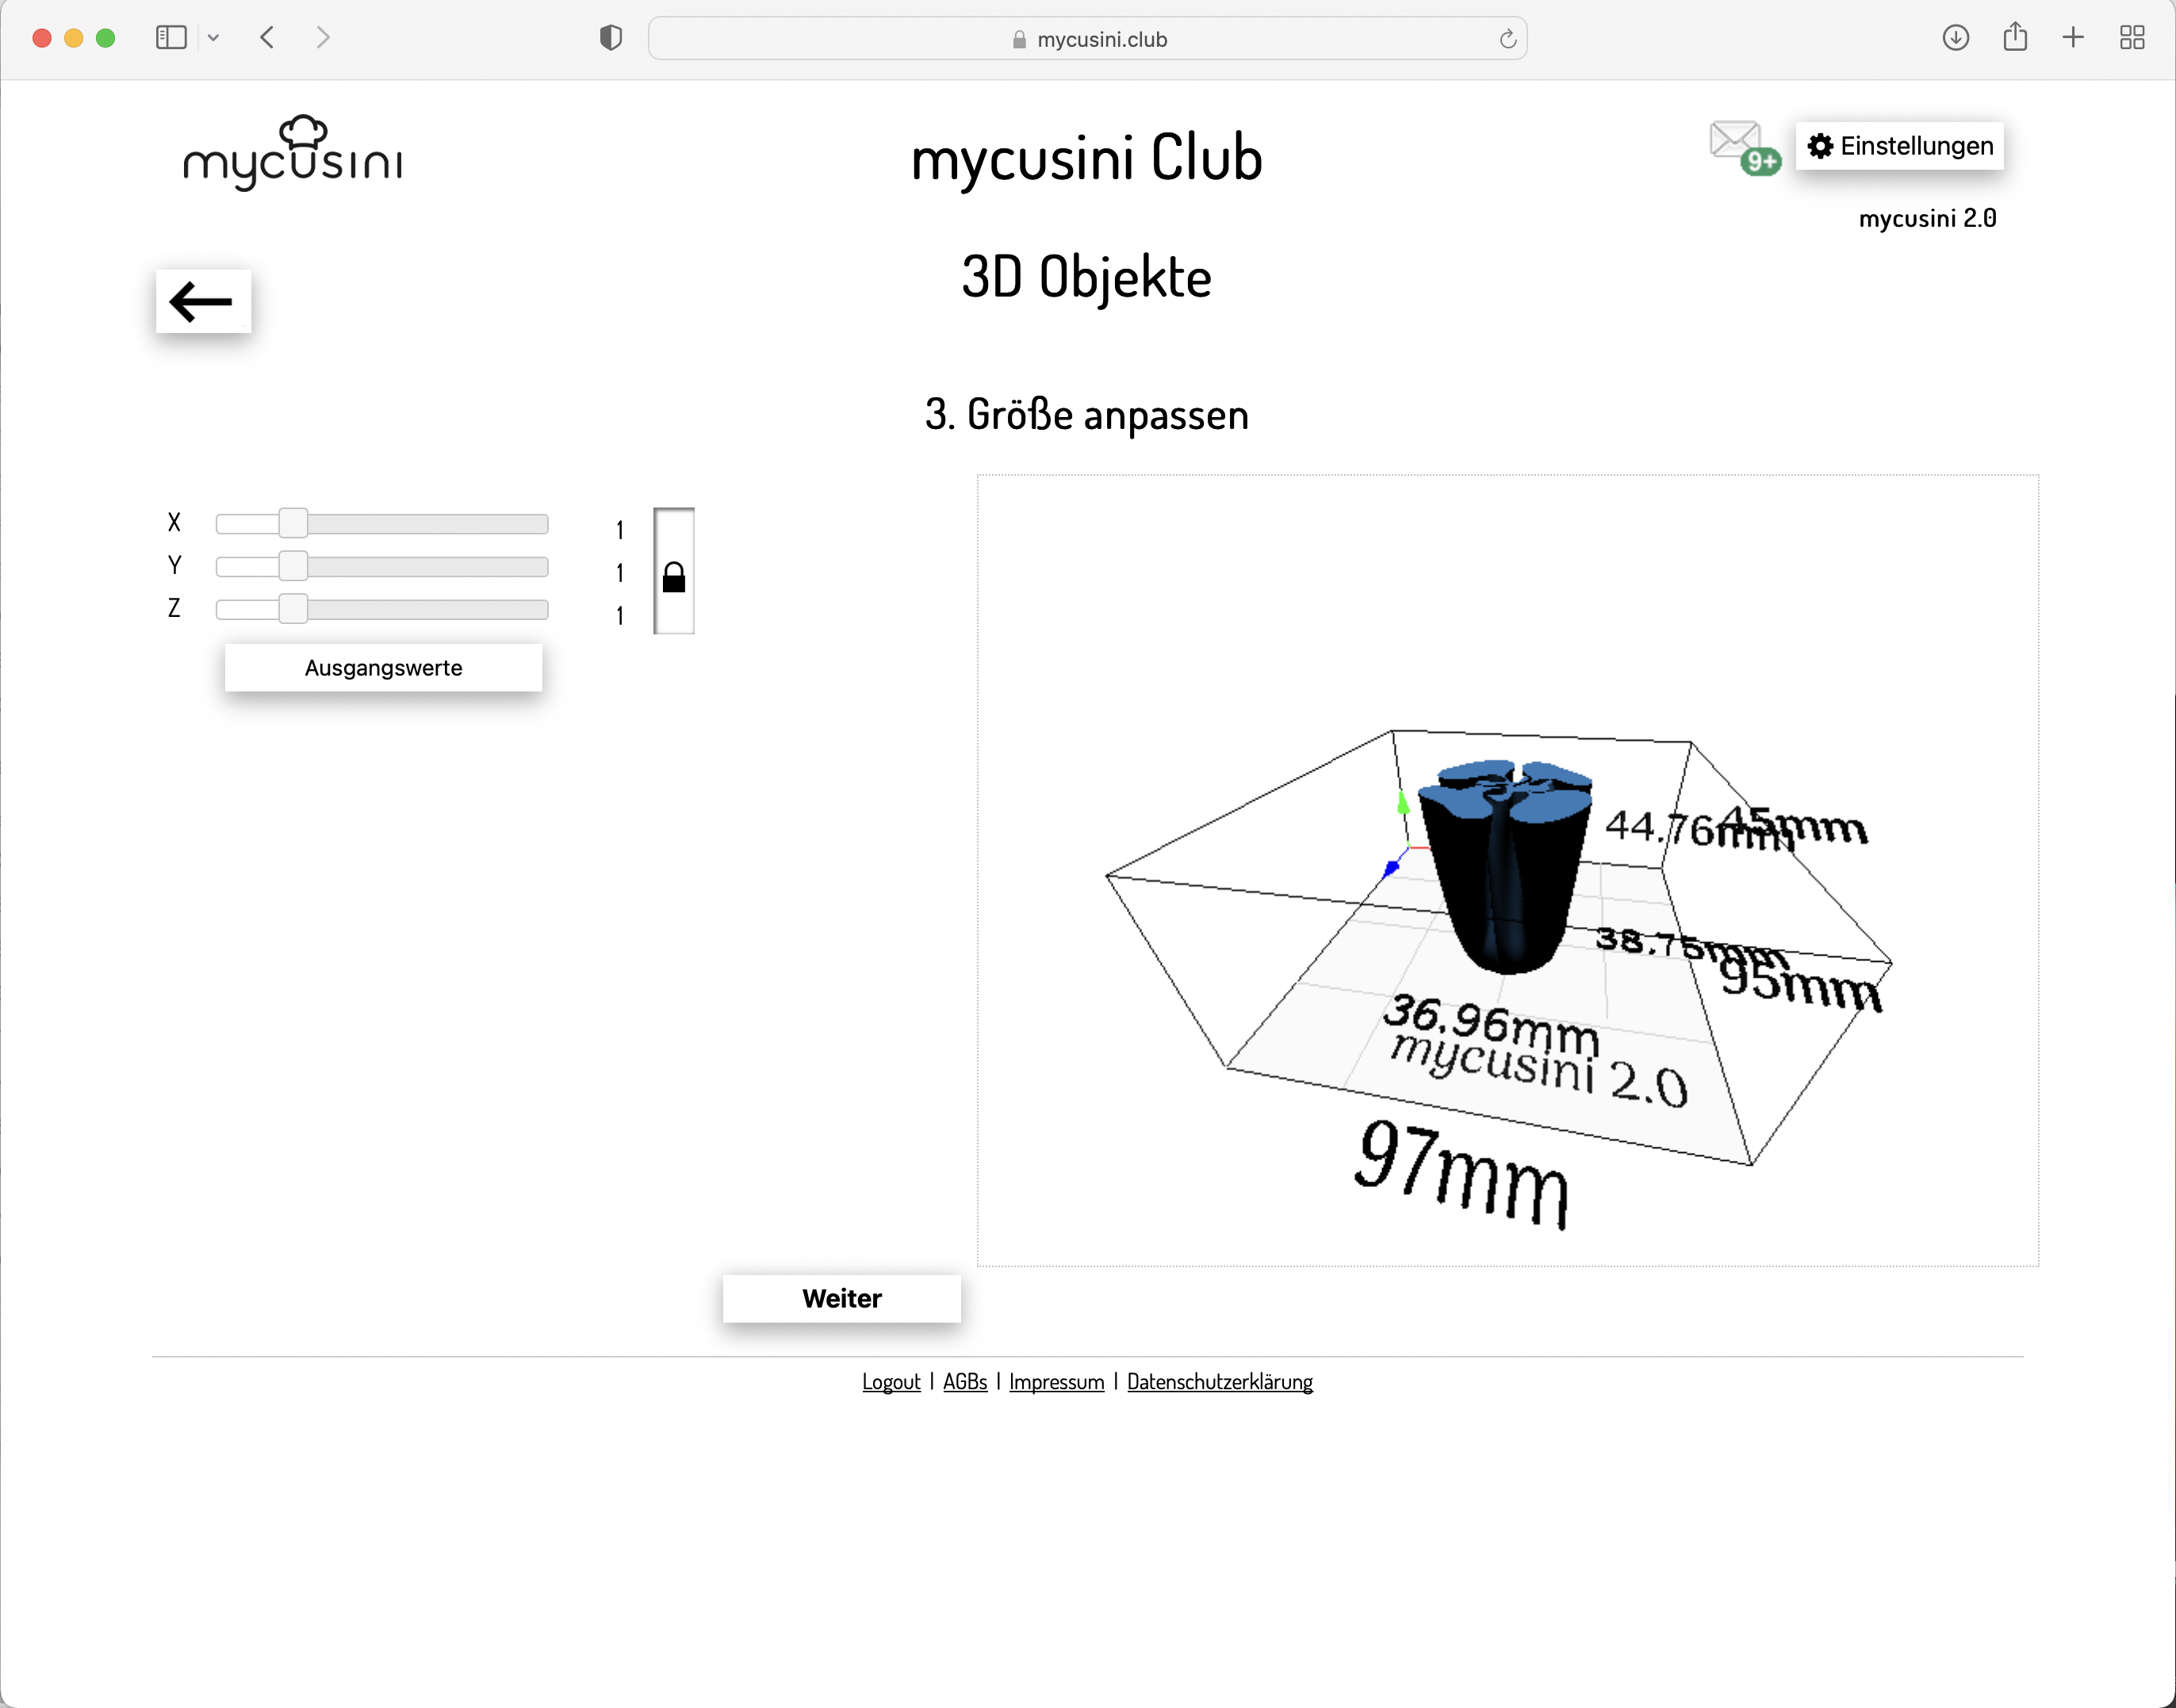This screenshot has height=1708, width=2176.
Task: Click the Z axis scale slider
Action: [381, 609]
